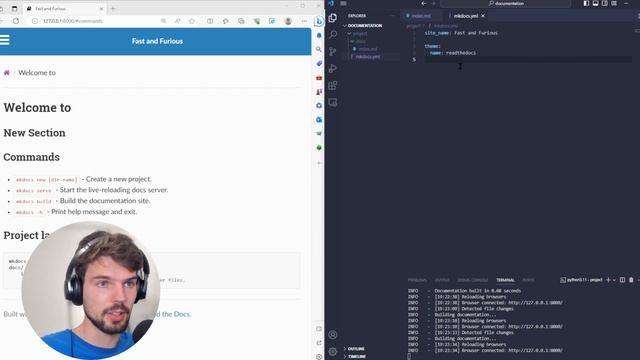Viewport: 640px width, 360px height.
Task: Click the Commands heading
Action: pyautogui.click(x=31, y=157)
